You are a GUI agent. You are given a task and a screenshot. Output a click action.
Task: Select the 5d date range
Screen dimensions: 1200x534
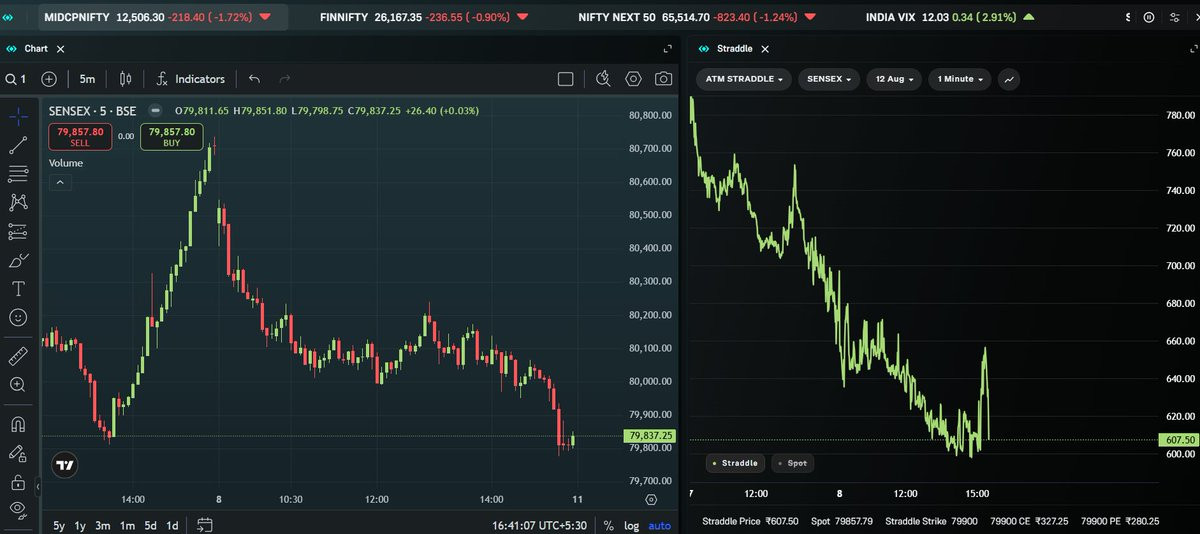(x=150, y=525)
